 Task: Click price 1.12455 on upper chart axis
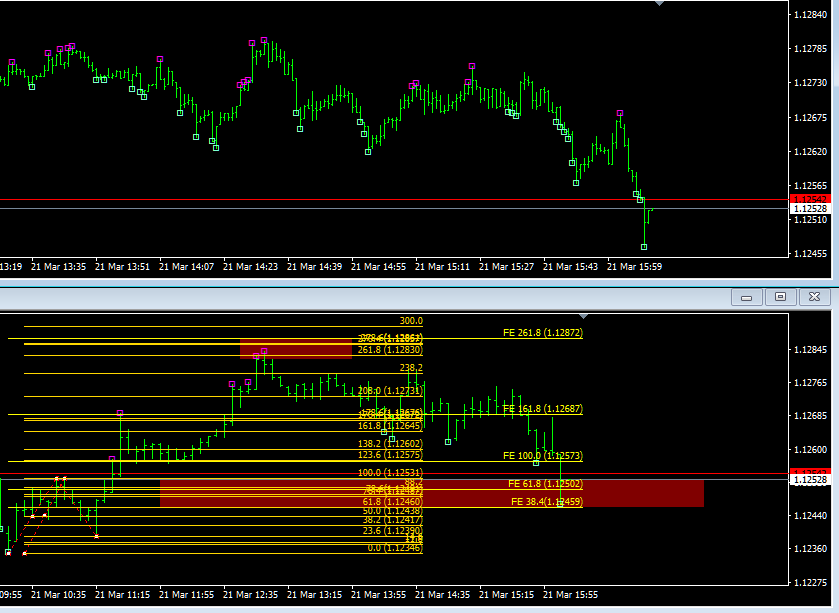[810, 254]
